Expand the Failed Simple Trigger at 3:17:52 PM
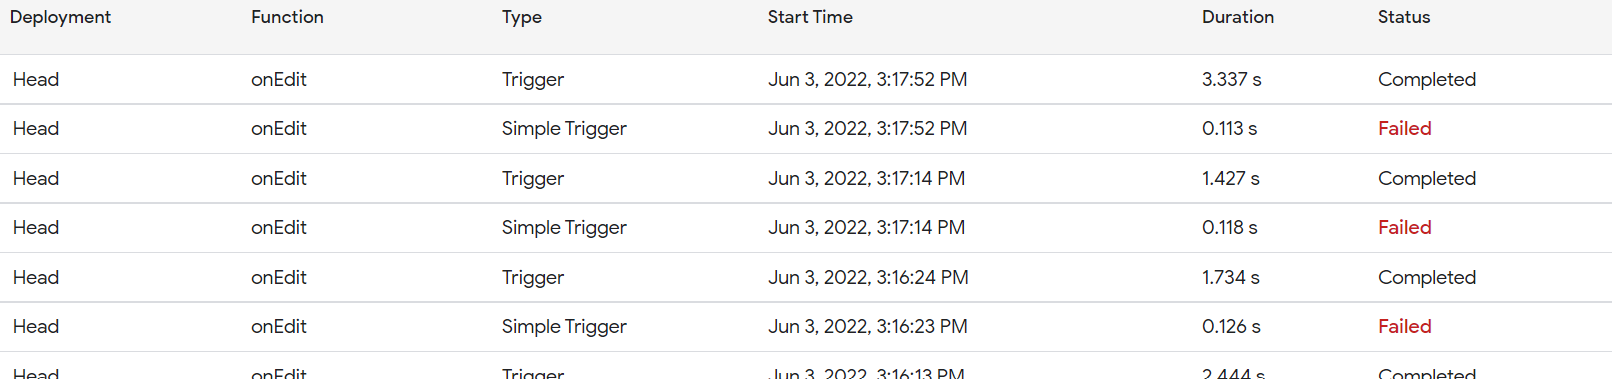This screenshot has width=1612, height=379. pos(806,129)
